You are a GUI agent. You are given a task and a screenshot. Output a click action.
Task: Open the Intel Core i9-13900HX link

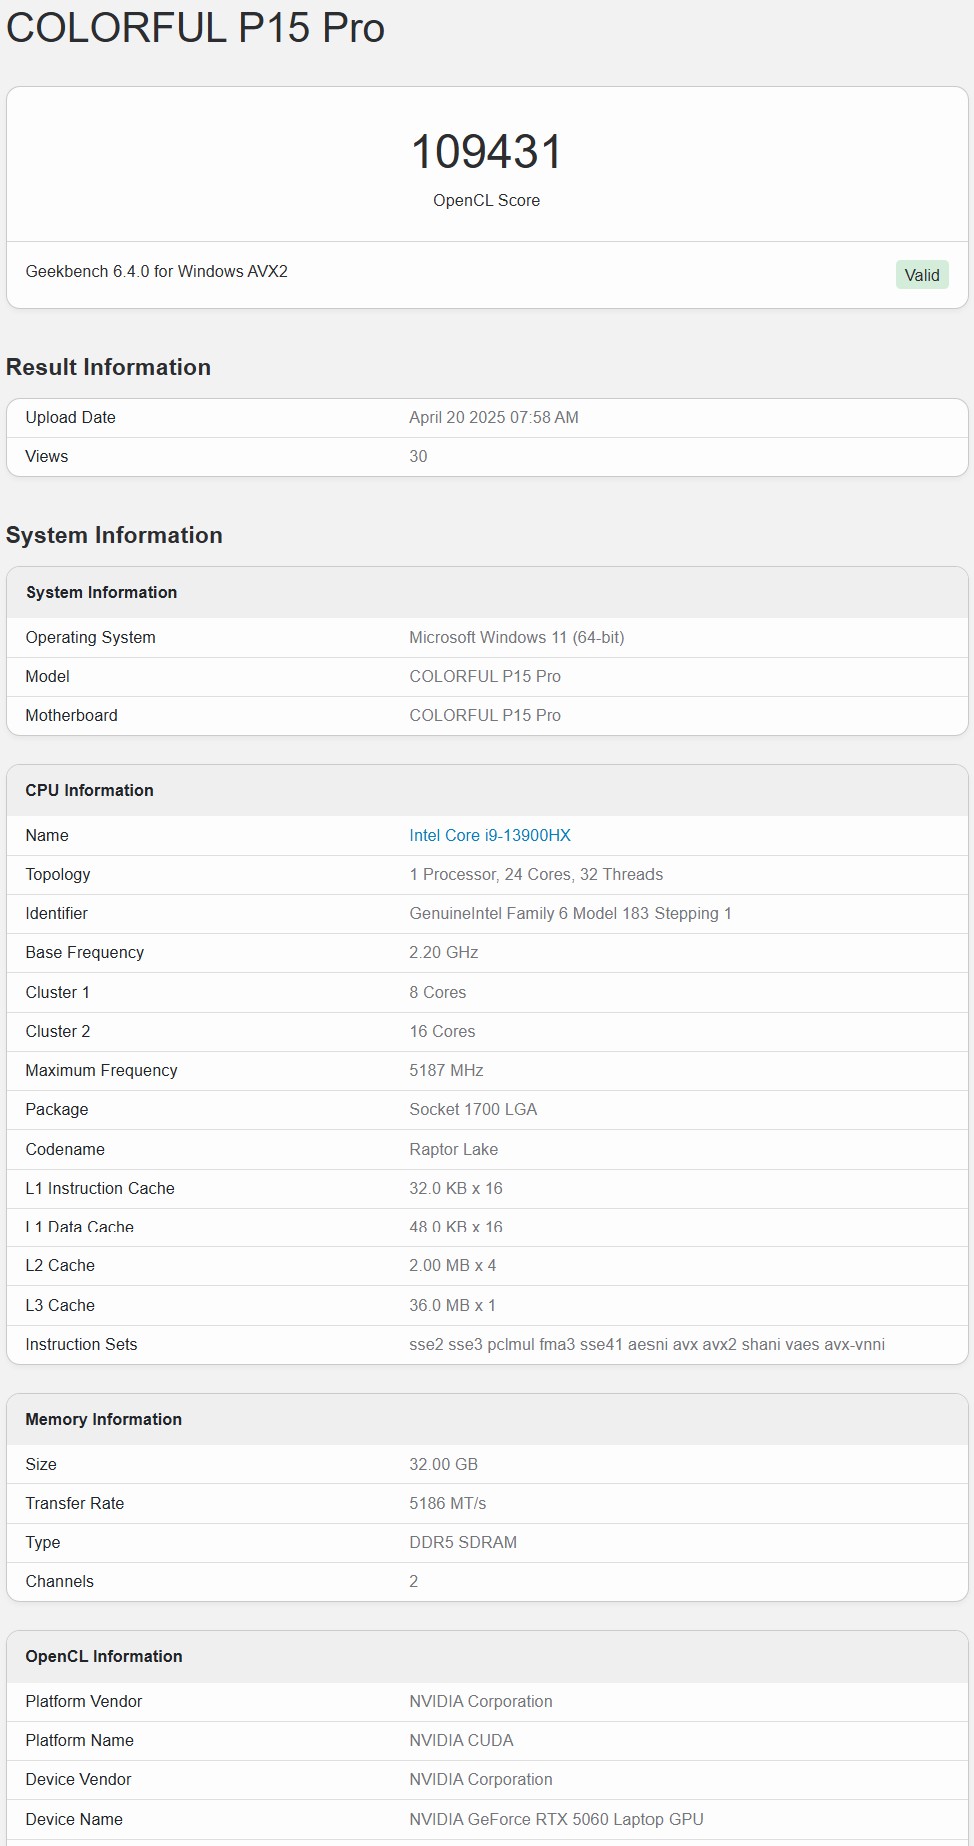click(489, 835)
